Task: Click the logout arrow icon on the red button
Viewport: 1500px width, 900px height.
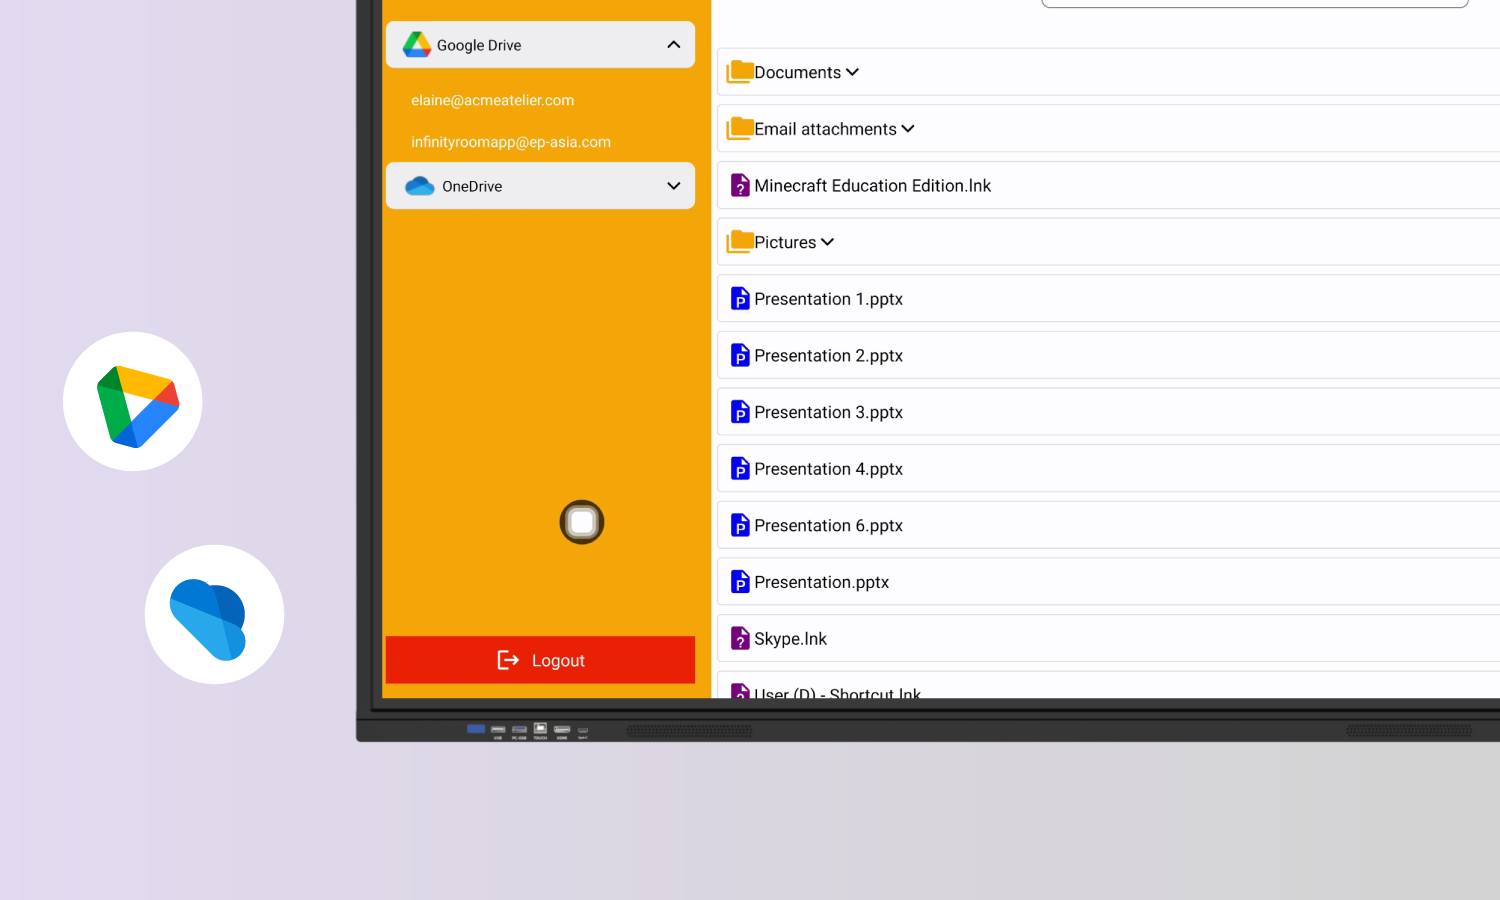Action: tap(507, 660)
